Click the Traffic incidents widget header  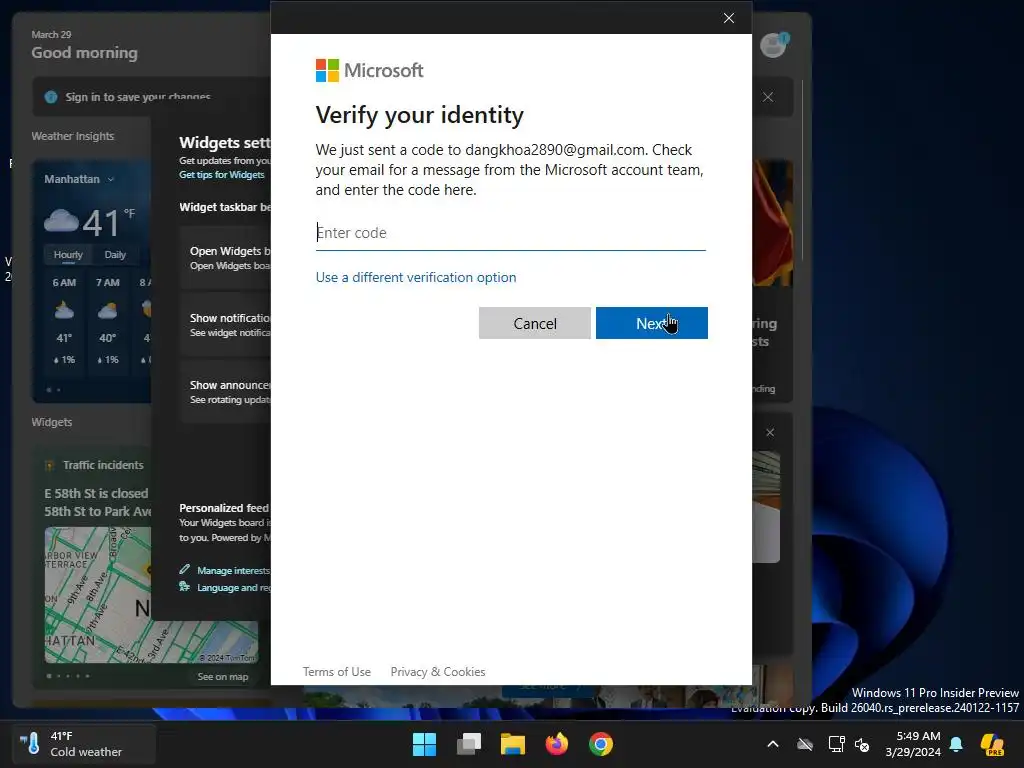pyautogui.click(x=103, y=465)
